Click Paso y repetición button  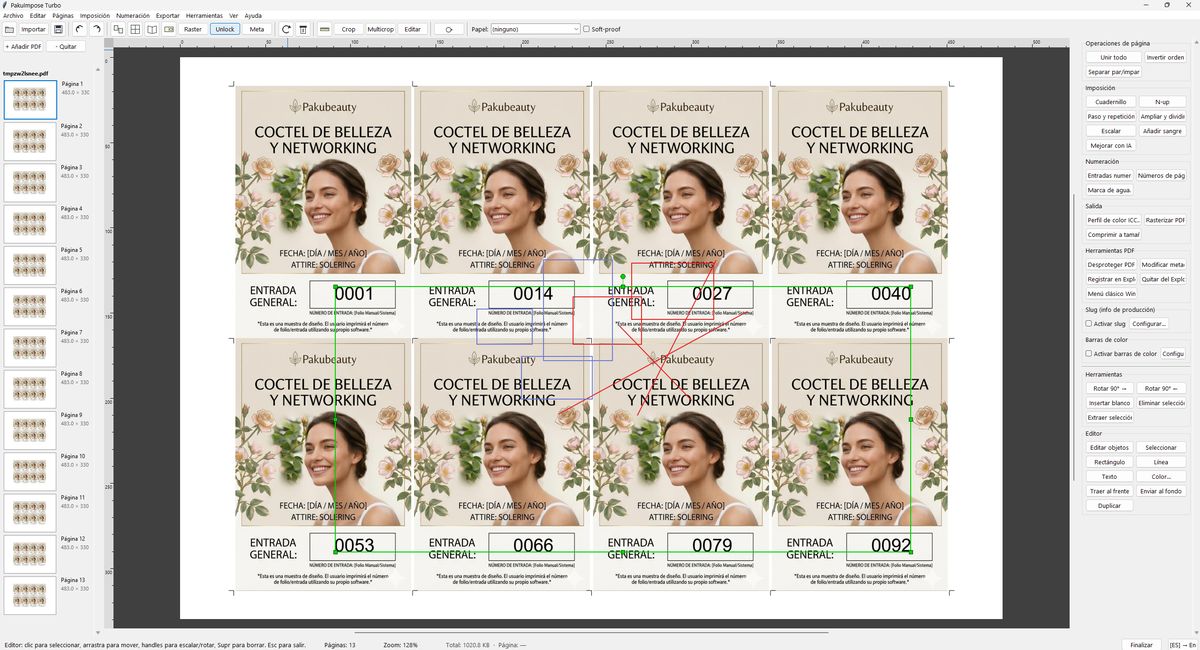[1111, 116]
